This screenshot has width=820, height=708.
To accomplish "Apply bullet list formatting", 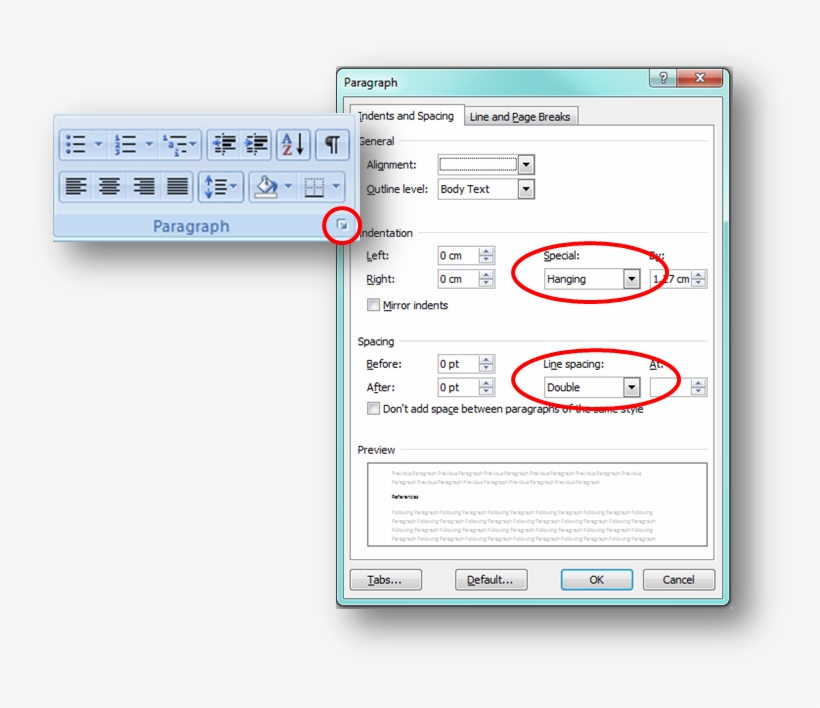I will tap(76, 144).
